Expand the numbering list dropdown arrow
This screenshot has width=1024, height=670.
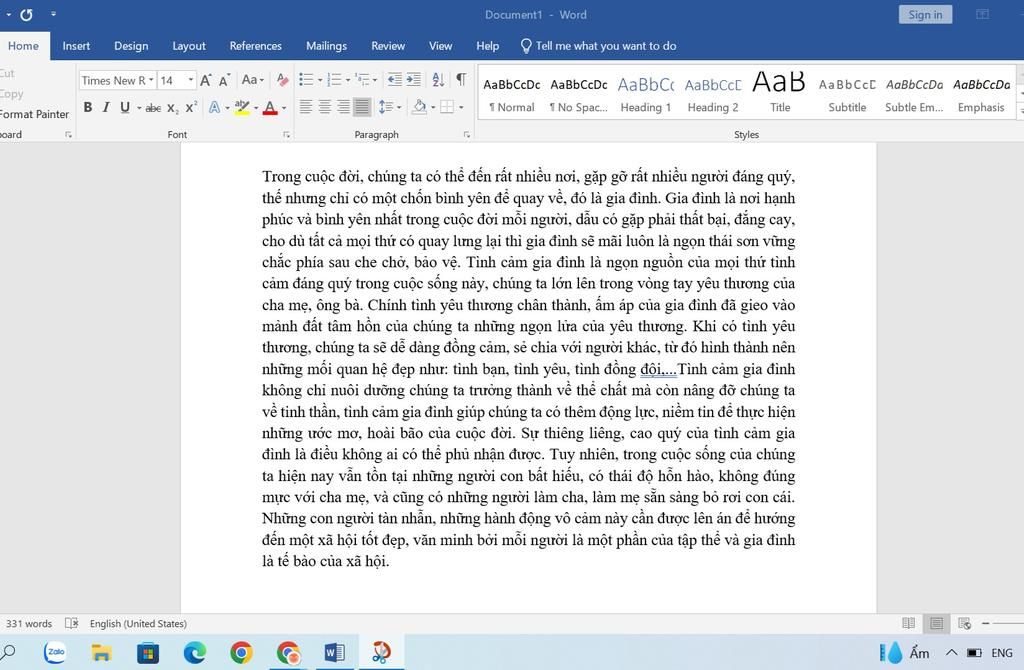click(x=347, y=80)
